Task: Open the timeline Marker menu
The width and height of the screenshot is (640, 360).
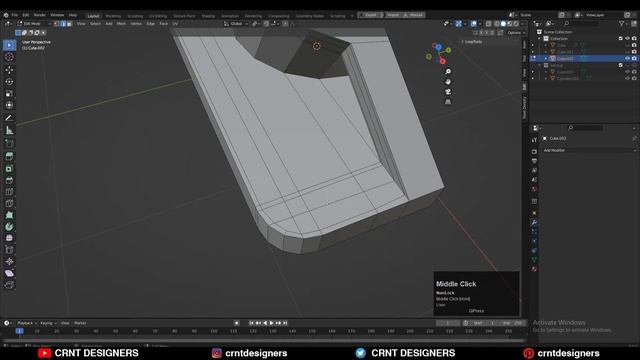Action: [80, 323]
